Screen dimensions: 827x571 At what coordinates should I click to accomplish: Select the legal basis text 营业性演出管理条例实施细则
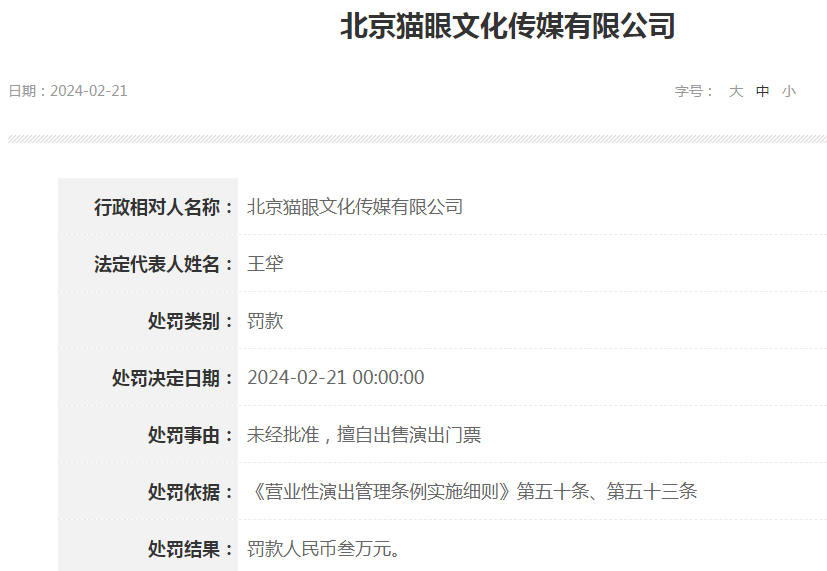pyautogui.click(x=381, y=491)
